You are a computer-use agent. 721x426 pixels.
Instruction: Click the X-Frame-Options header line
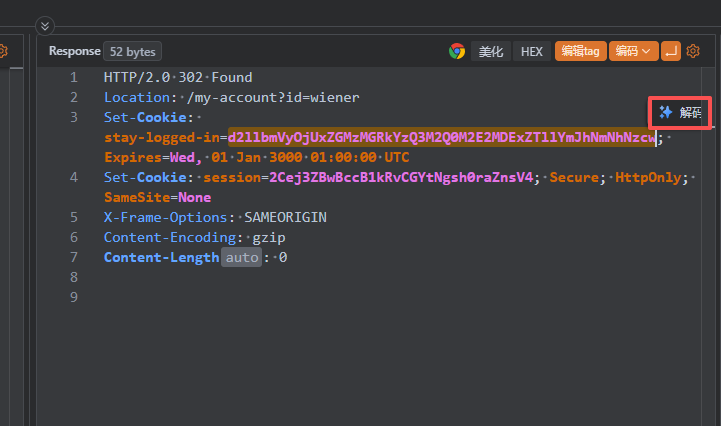215,217
